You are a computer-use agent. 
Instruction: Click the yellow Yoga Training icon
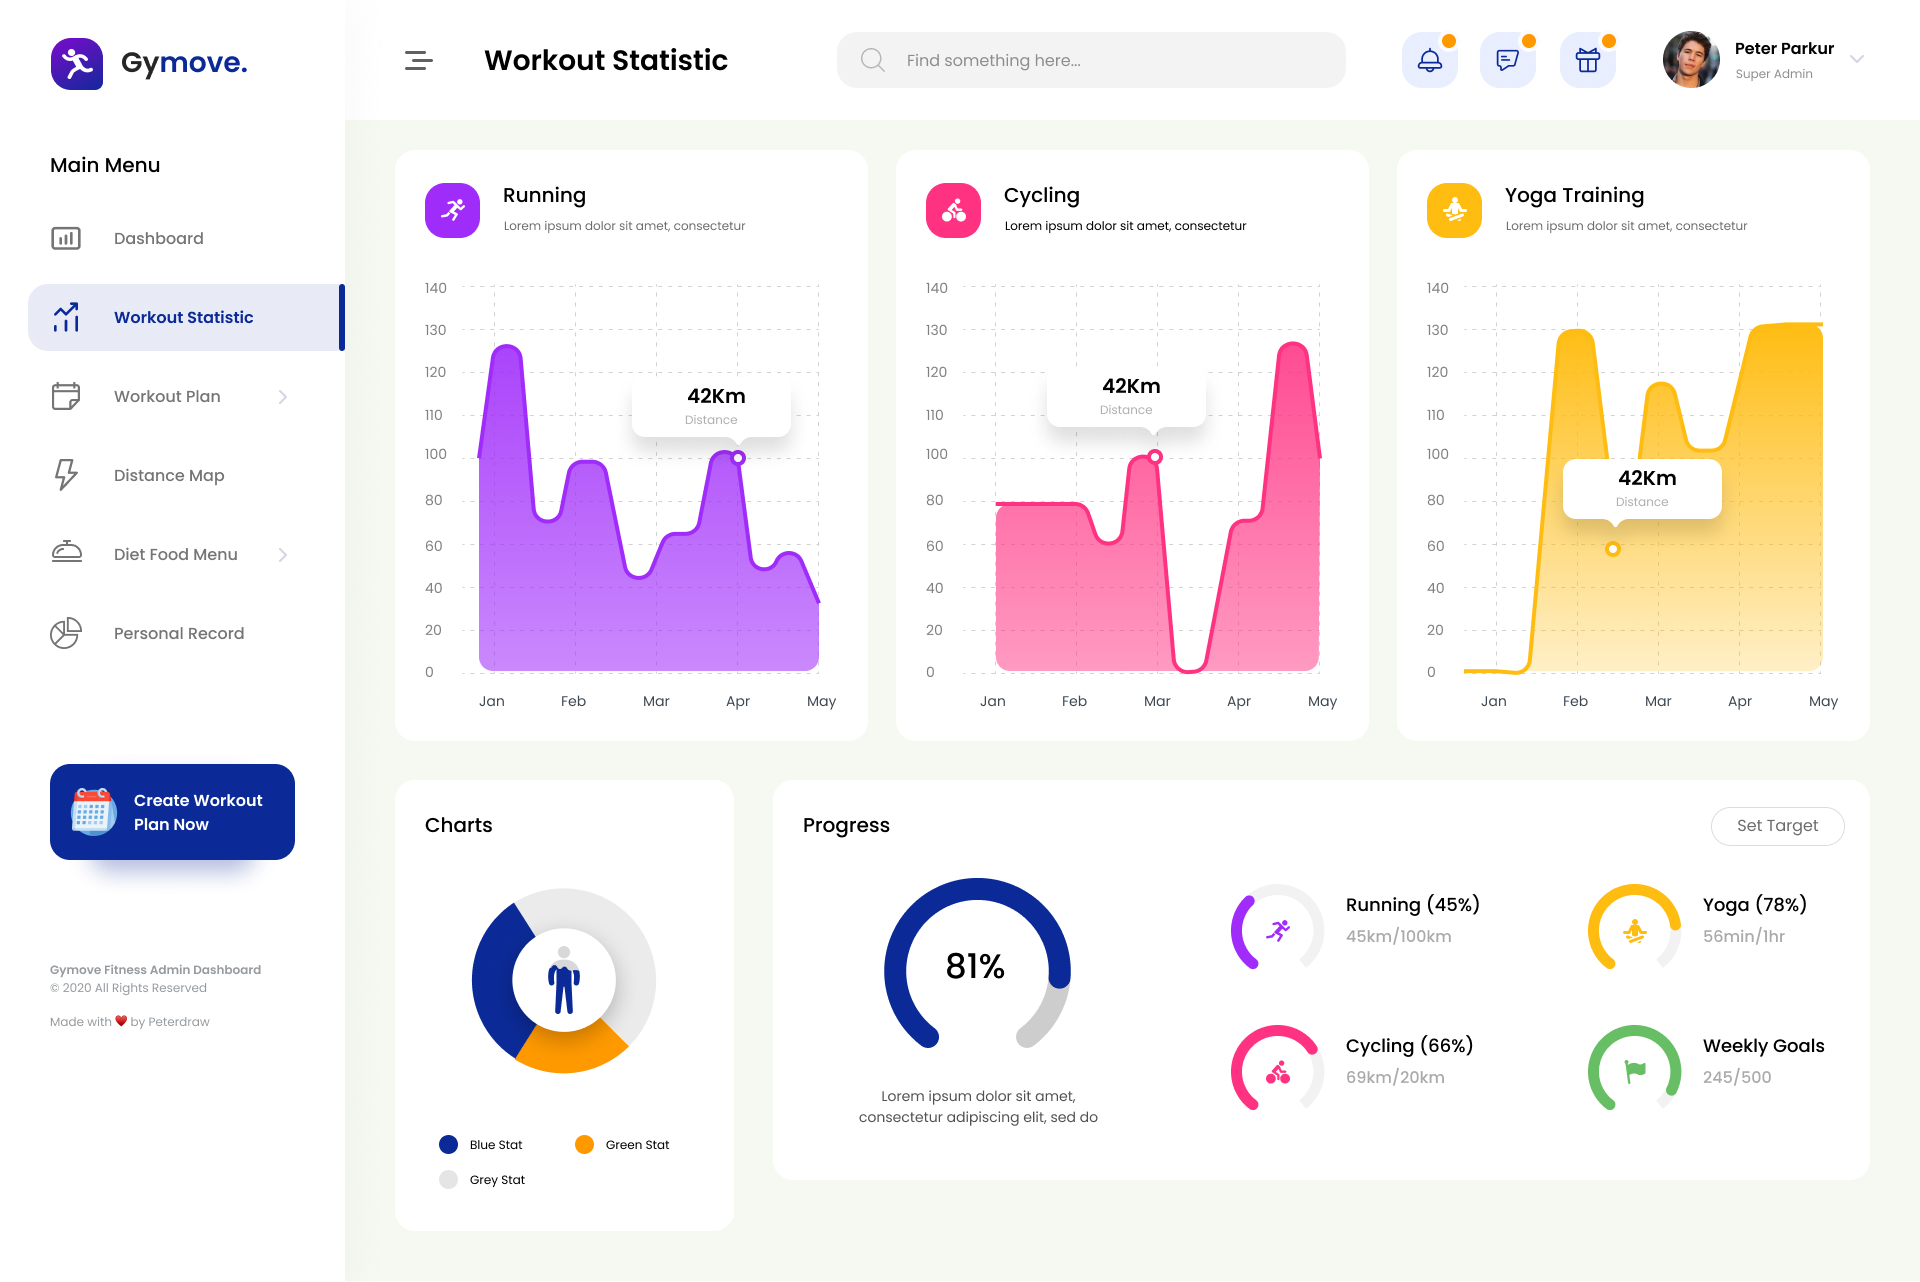pos(1454,210)
